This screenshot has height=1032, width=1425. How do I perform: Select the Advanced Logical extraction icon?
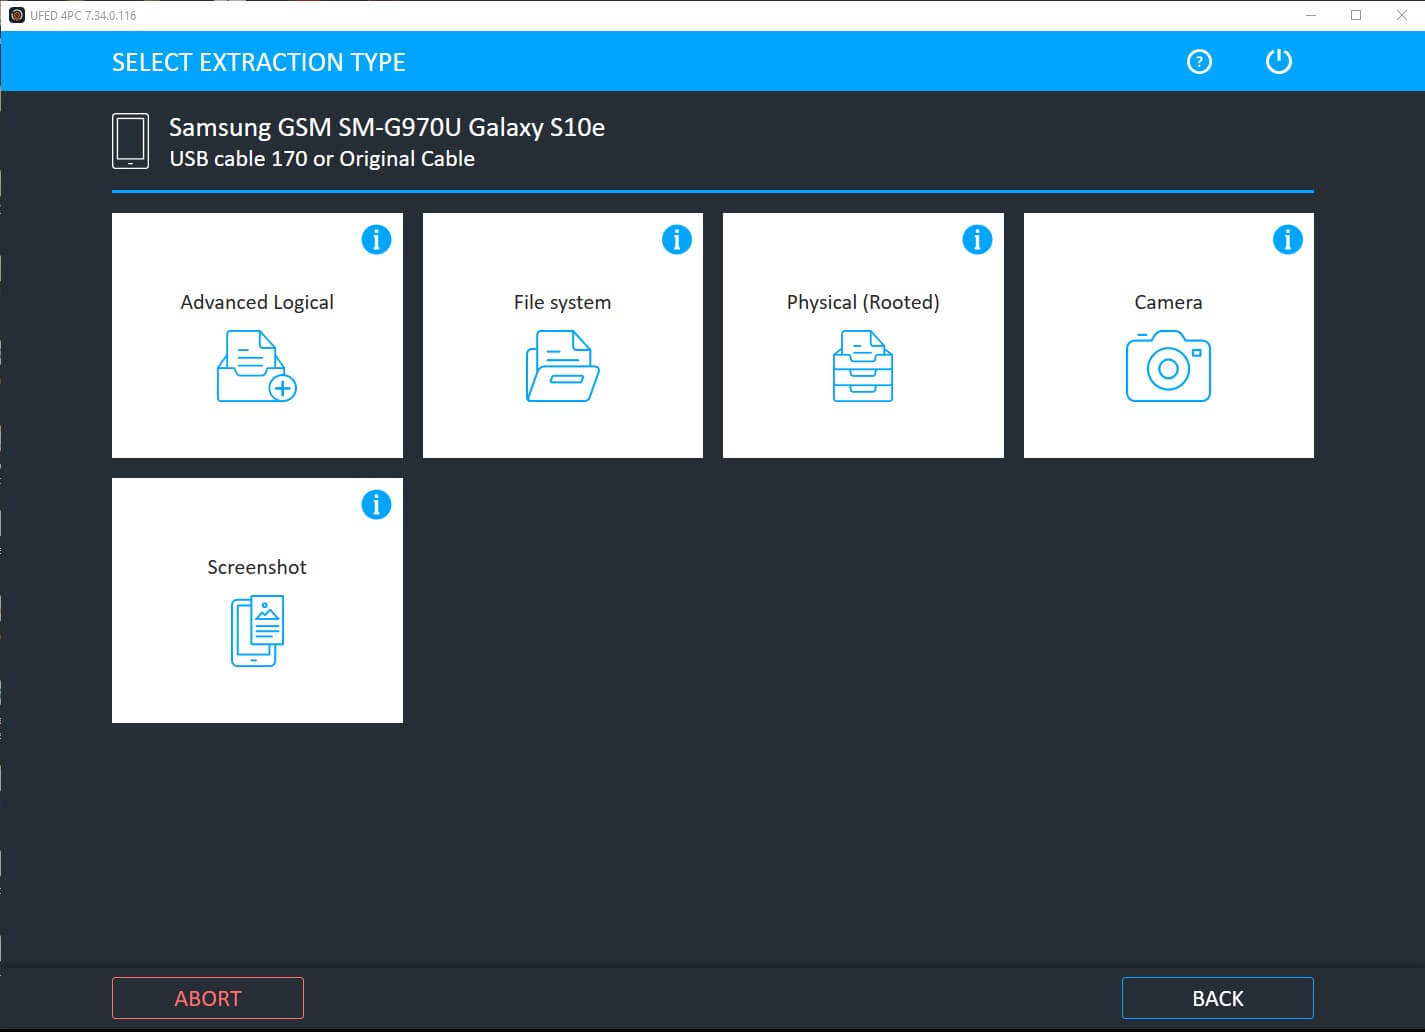256,367
